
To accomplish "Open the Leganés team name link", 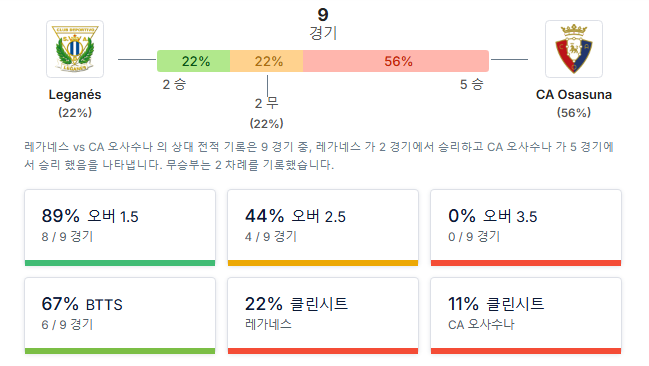I will click(x=75, y=95).
